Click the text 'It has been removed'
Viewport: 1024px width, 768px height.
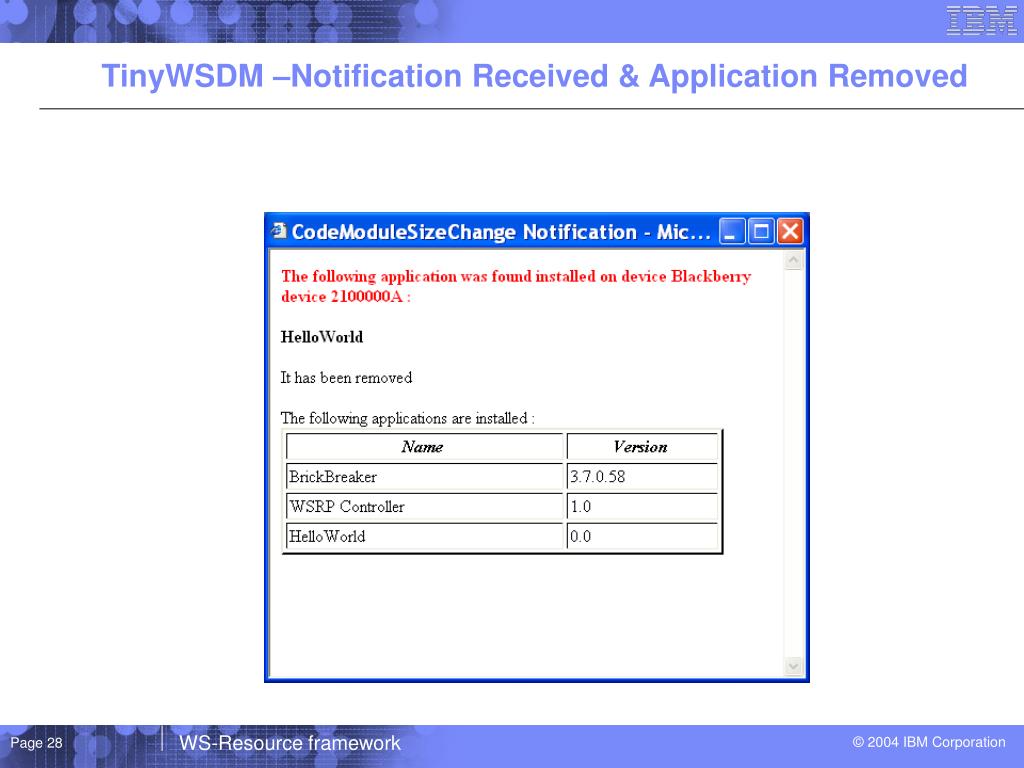tap(346, 377)
